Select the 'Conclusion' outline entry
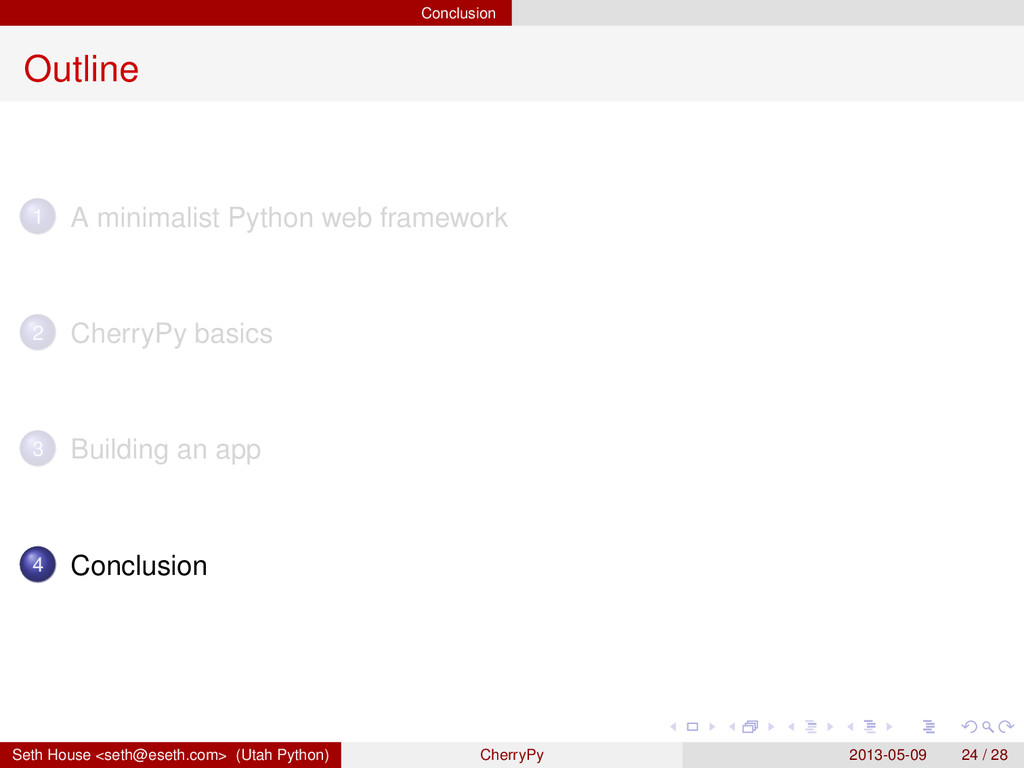 [139, 566]
